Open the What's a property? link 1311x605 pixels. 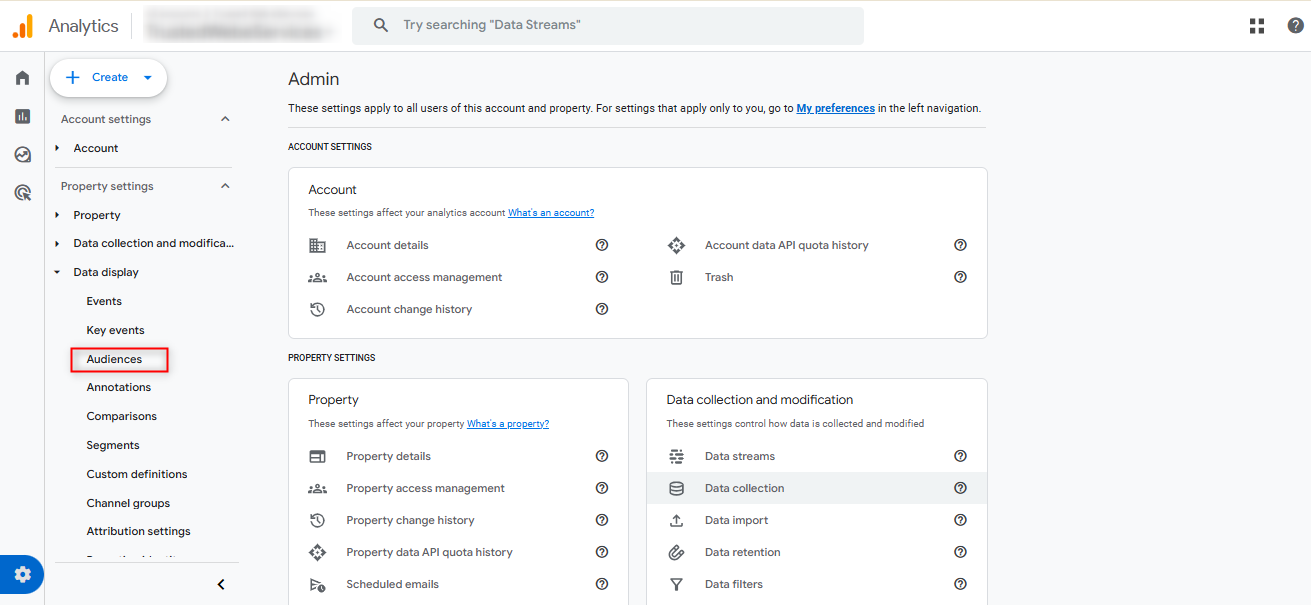coord(508,424)
